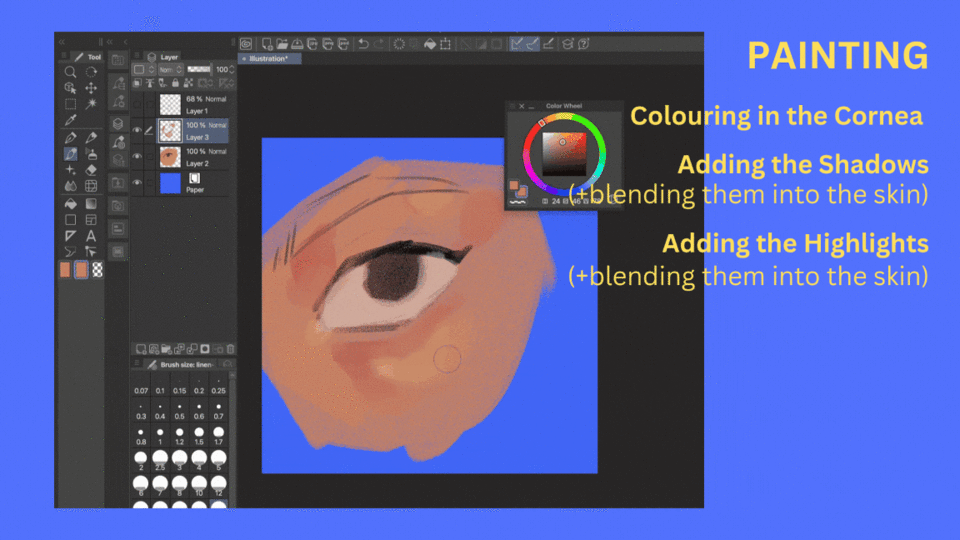Switch to the Illustration* canvas tab
The width and height of the screenshot is (960, 540).
pos(269,59)
